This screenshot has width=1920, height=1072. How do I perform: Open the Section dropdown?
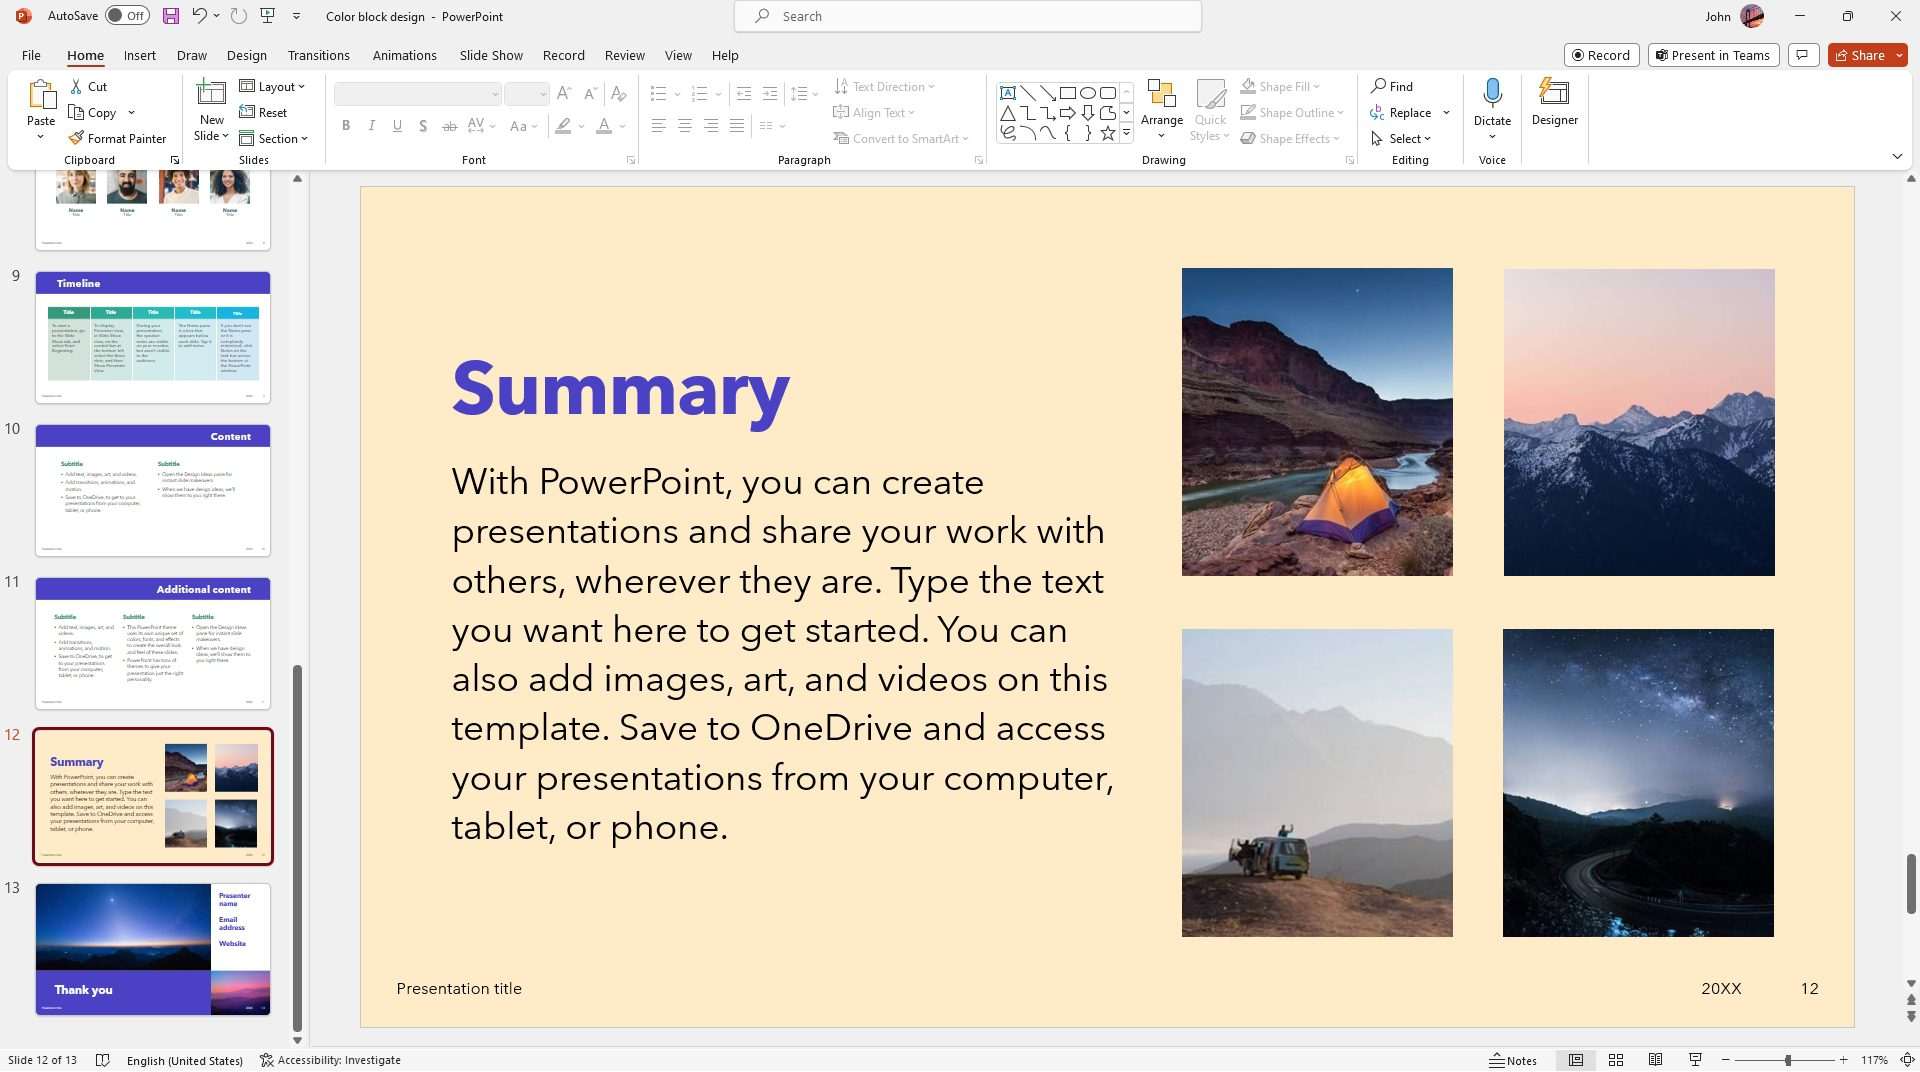[274, 138]
